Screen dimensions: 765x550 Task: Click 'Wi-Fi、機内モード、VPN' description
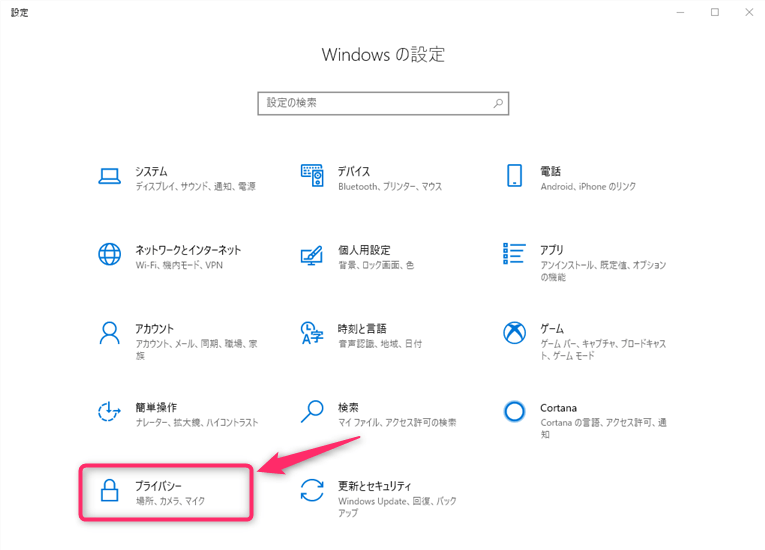[x=179, y=265]
